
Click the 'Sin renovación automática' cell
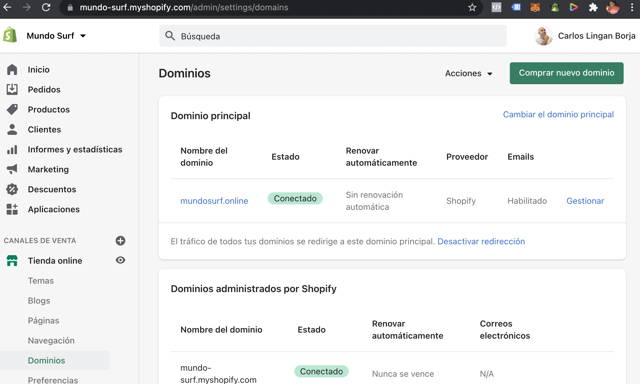[374, 201]
